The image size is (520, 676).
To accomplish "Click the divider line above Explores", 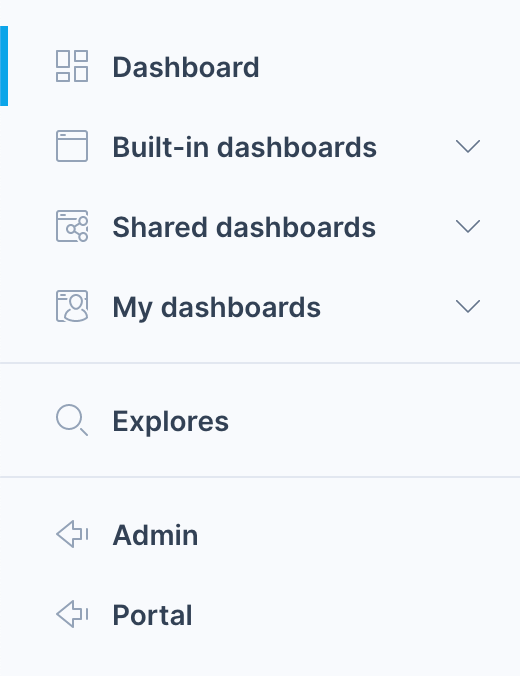I will [x=260, y=363].
